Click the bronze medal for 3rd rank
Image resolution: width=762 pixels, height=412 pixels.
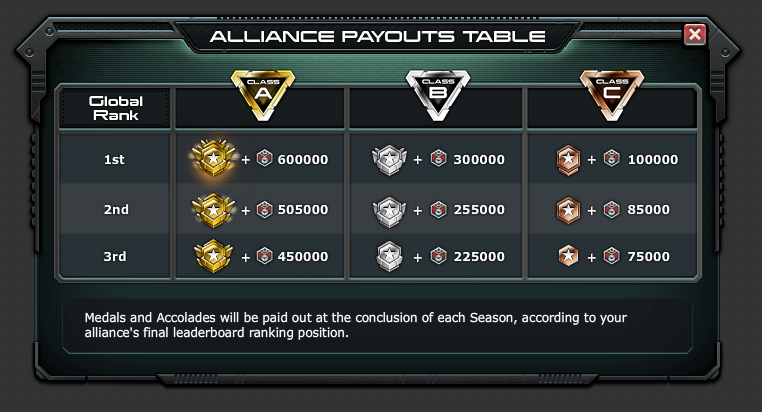[x=568, y=256]
